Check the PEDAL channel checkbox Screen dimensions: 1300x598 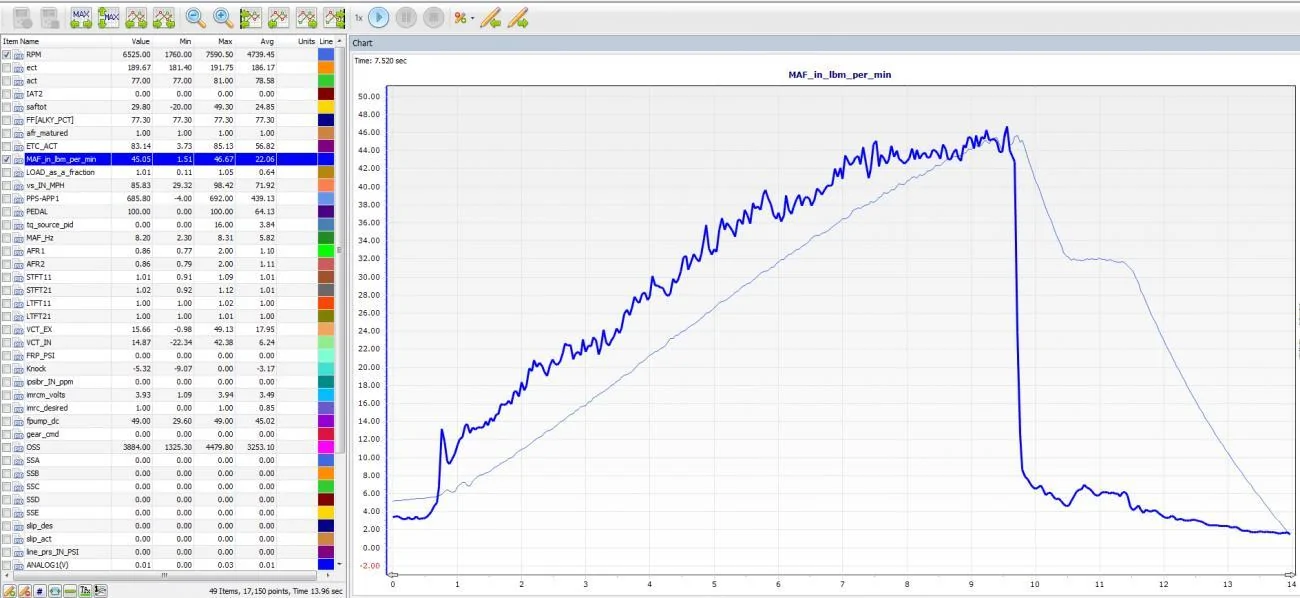7,211
